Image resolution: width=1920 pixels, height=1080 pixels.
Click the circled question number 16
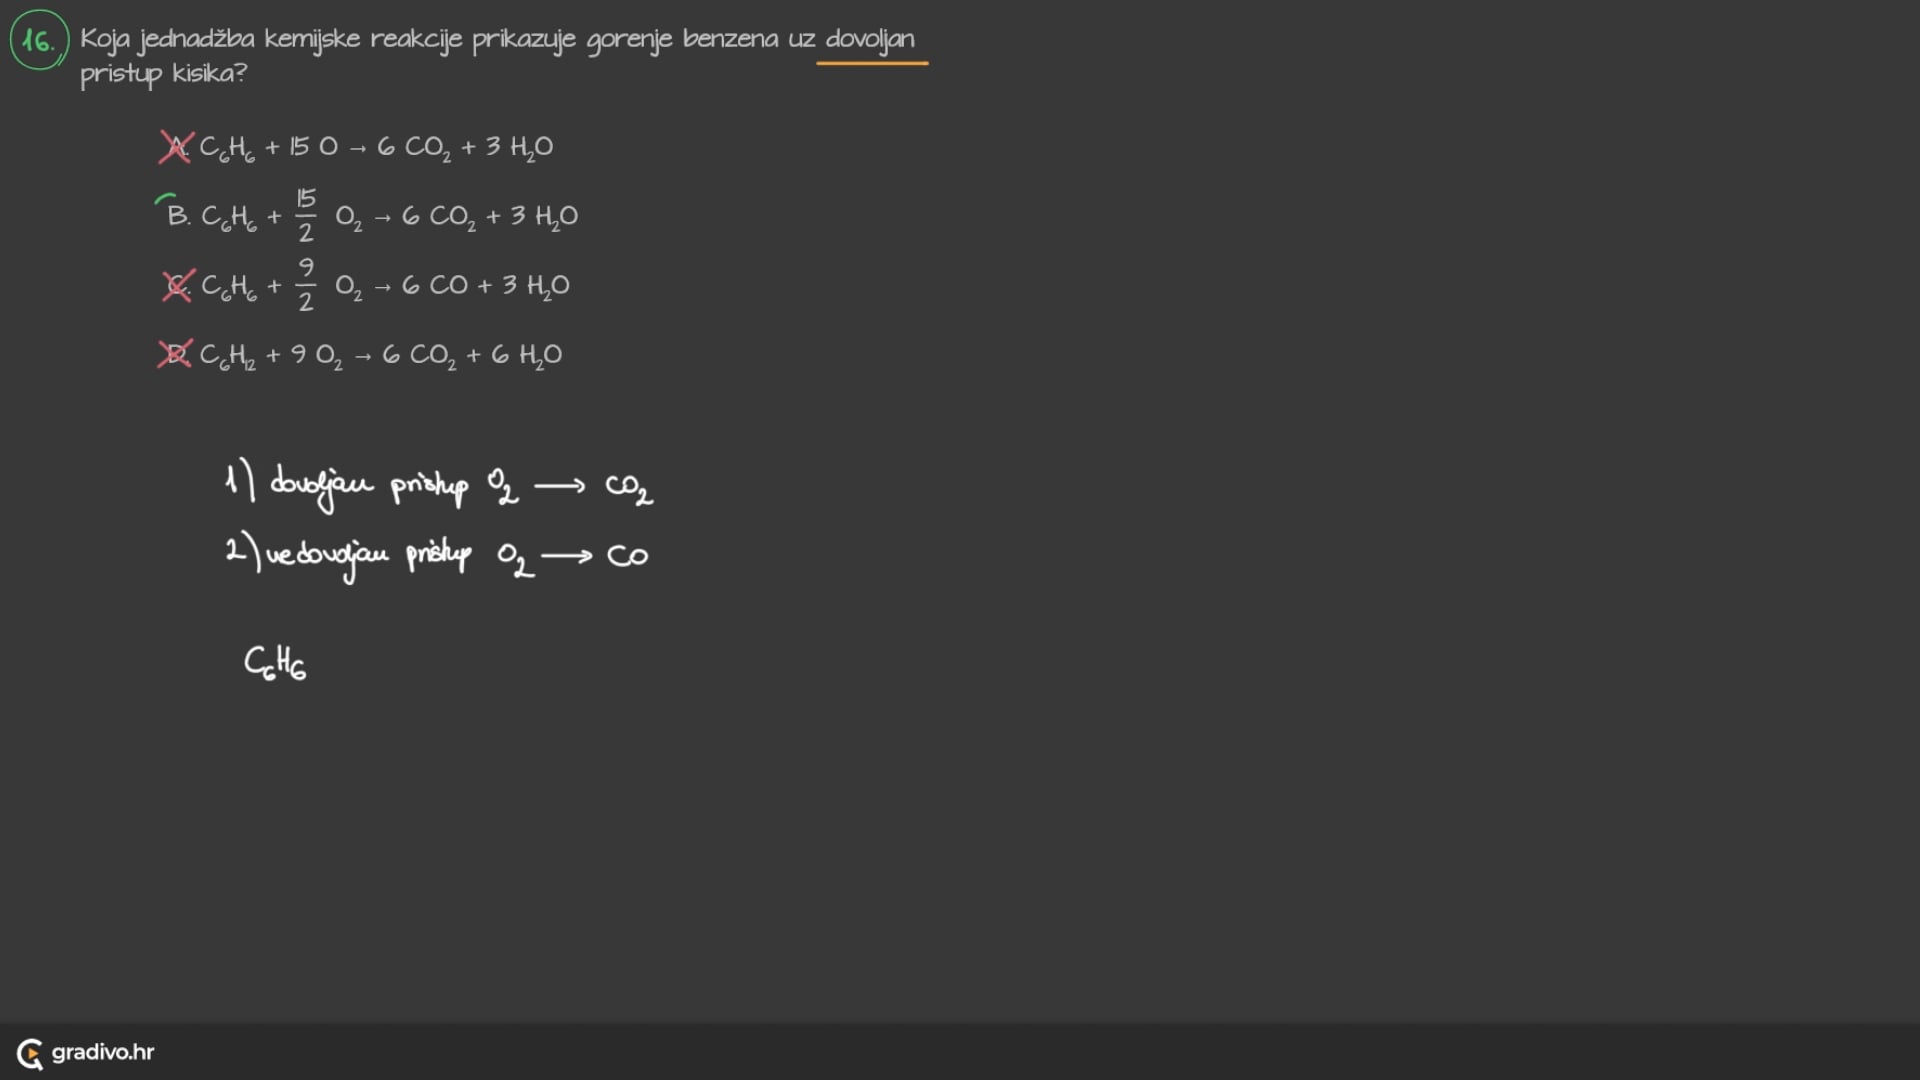(39, 41)
